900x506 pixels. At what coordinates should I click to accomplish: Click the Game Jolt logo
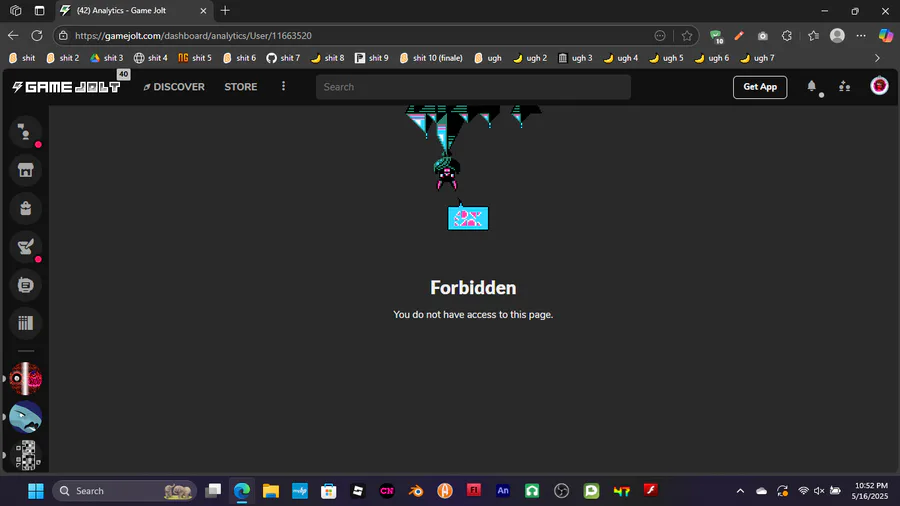point(66,87)
